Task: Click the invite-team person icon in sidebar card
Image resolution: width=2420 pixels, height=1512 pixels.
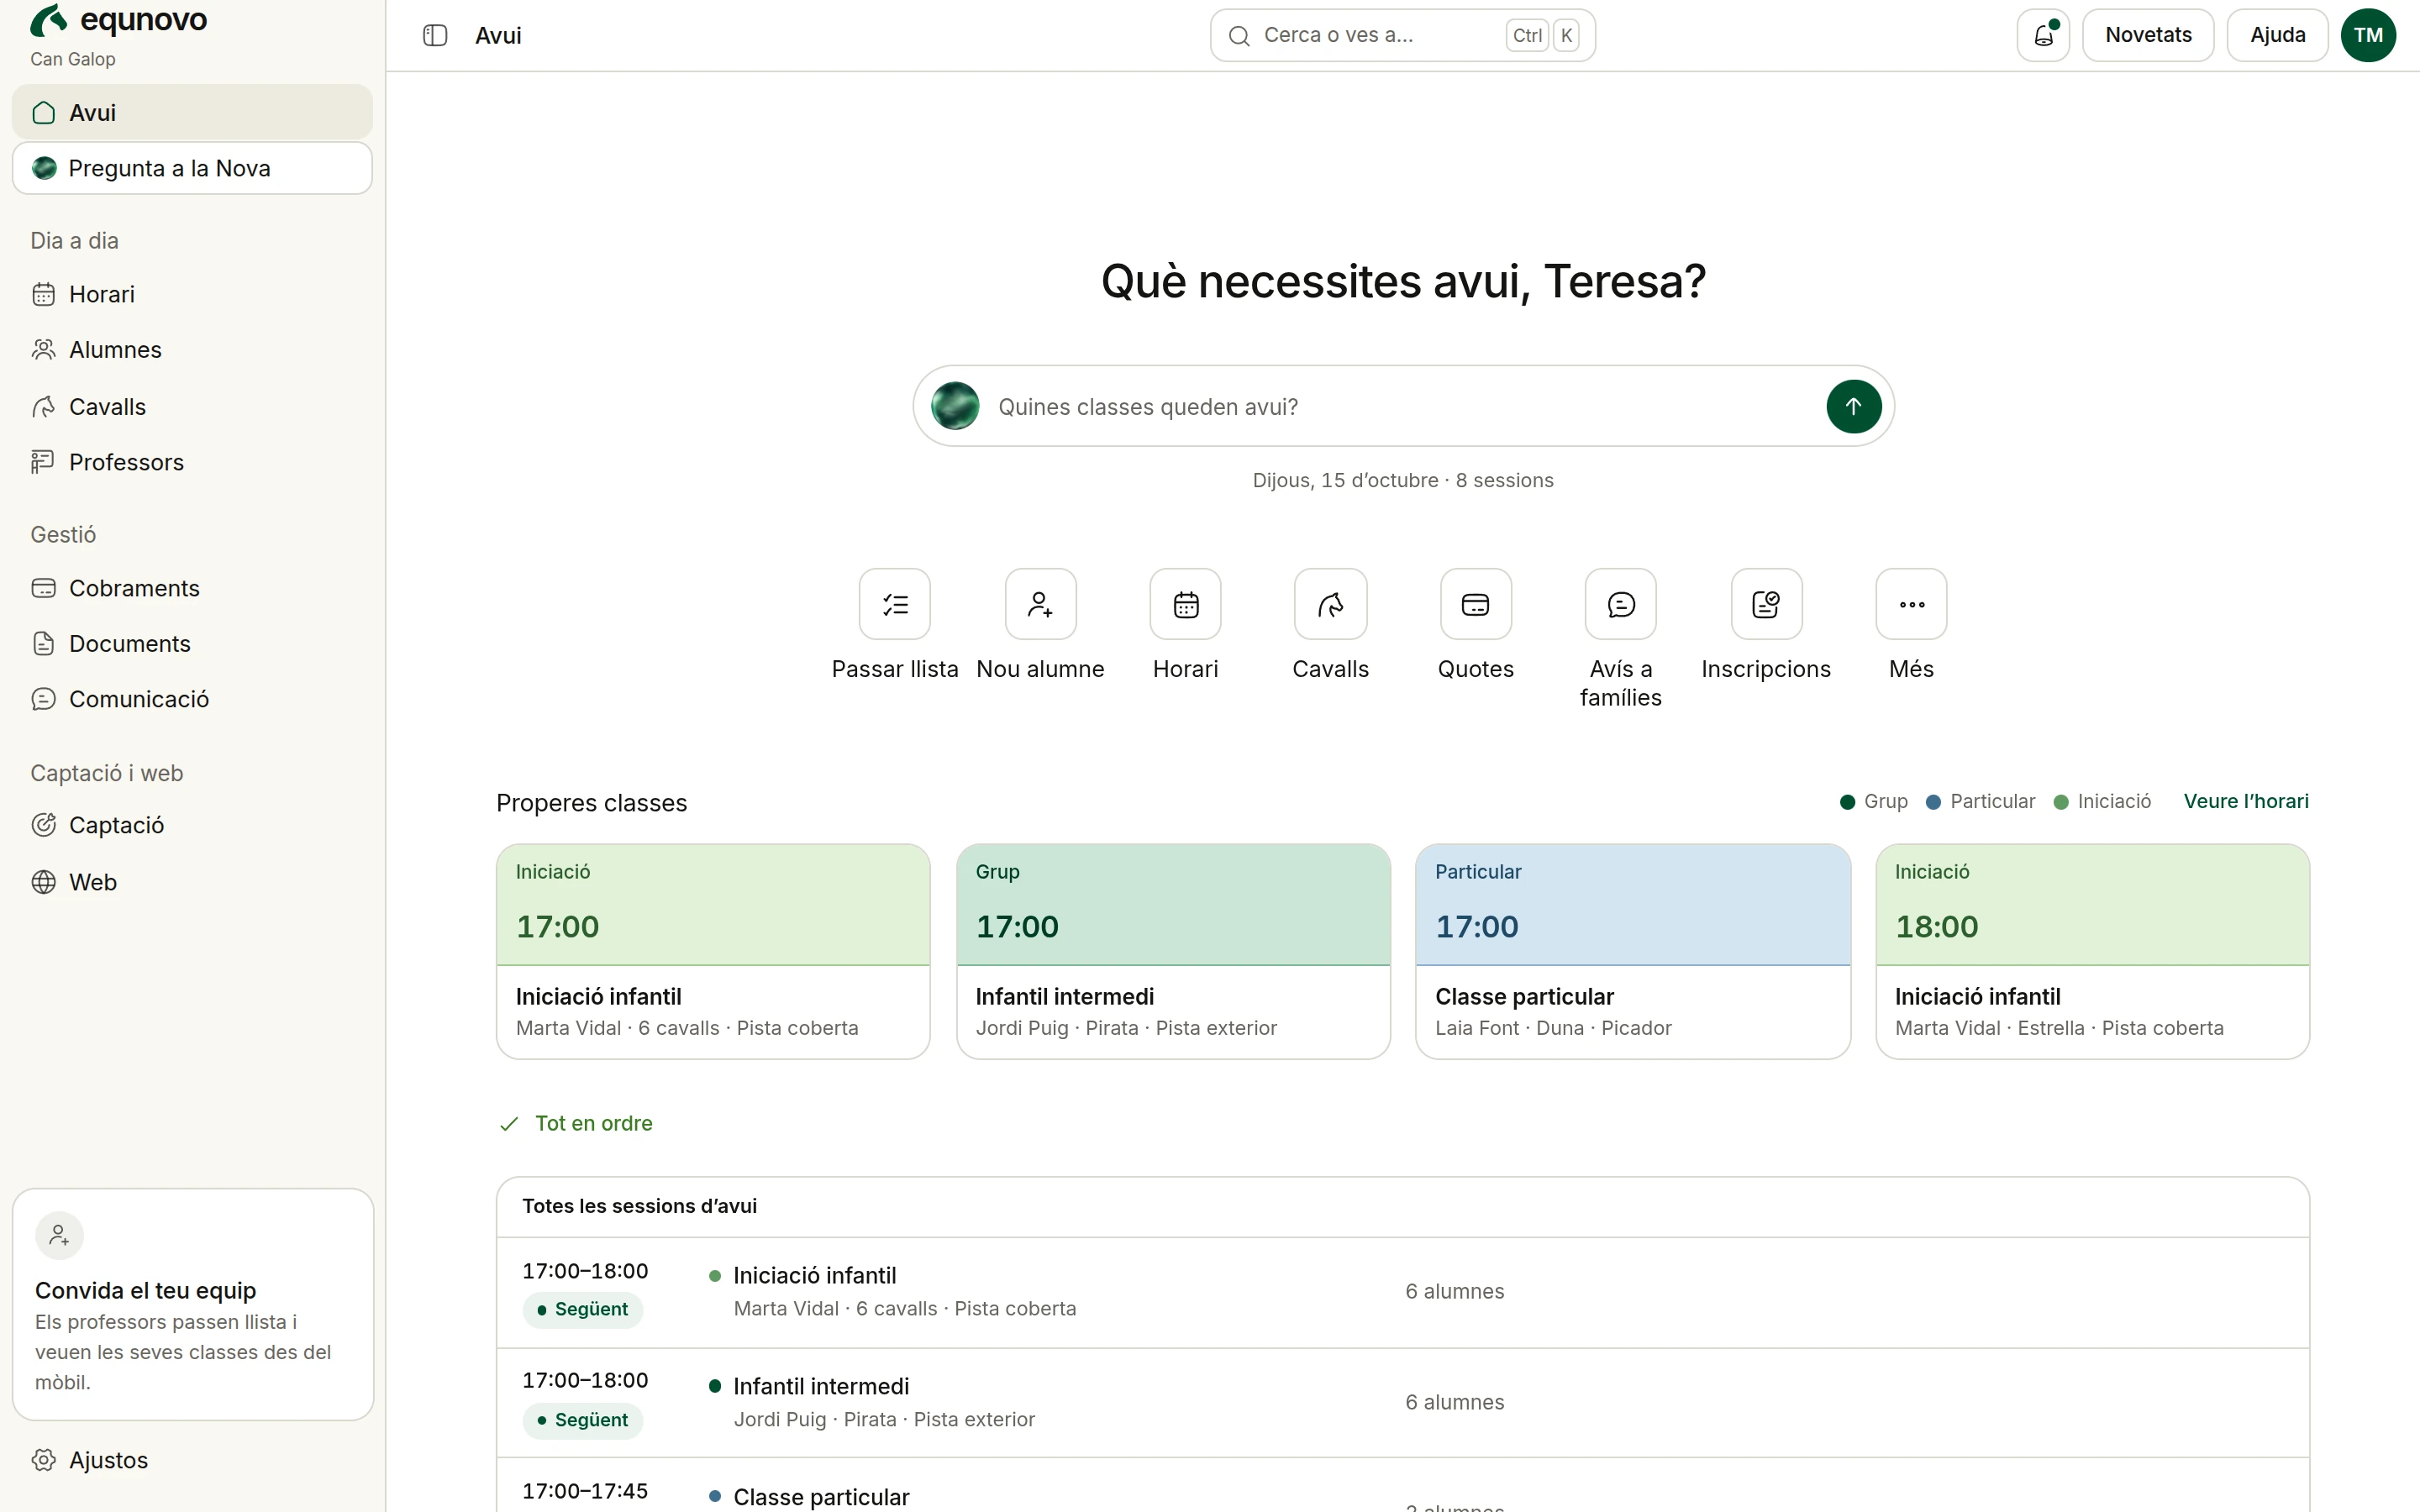Action: (59, 1235)
